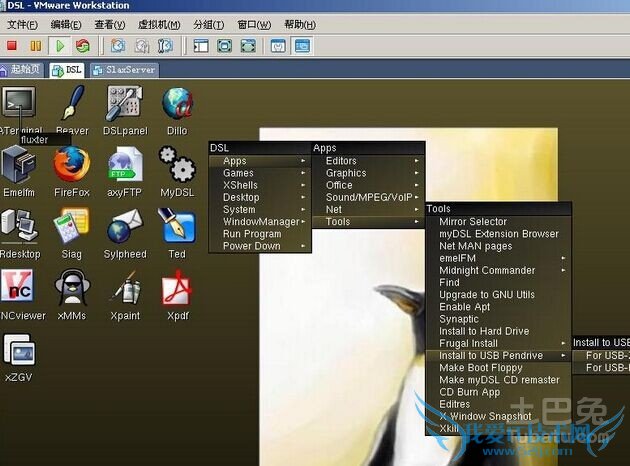Launch the MyDSL desktop icon
Viewport: 630px width, 466px height.
[176, 165]
